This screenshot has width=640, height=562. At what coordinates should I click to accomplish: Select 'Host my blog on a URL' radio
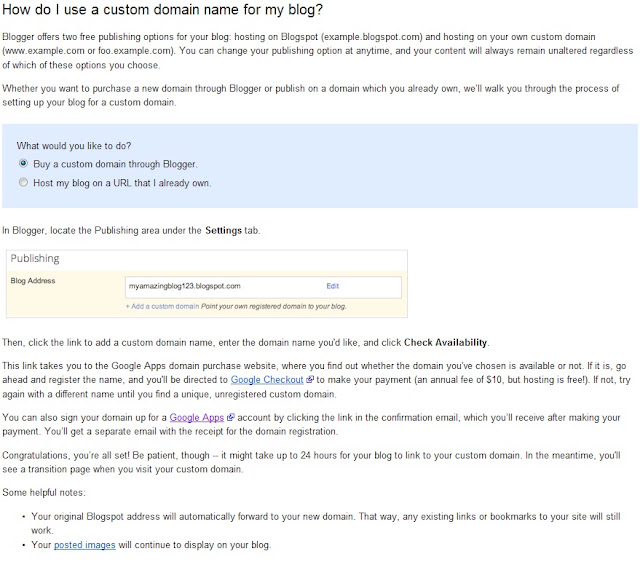23,182
